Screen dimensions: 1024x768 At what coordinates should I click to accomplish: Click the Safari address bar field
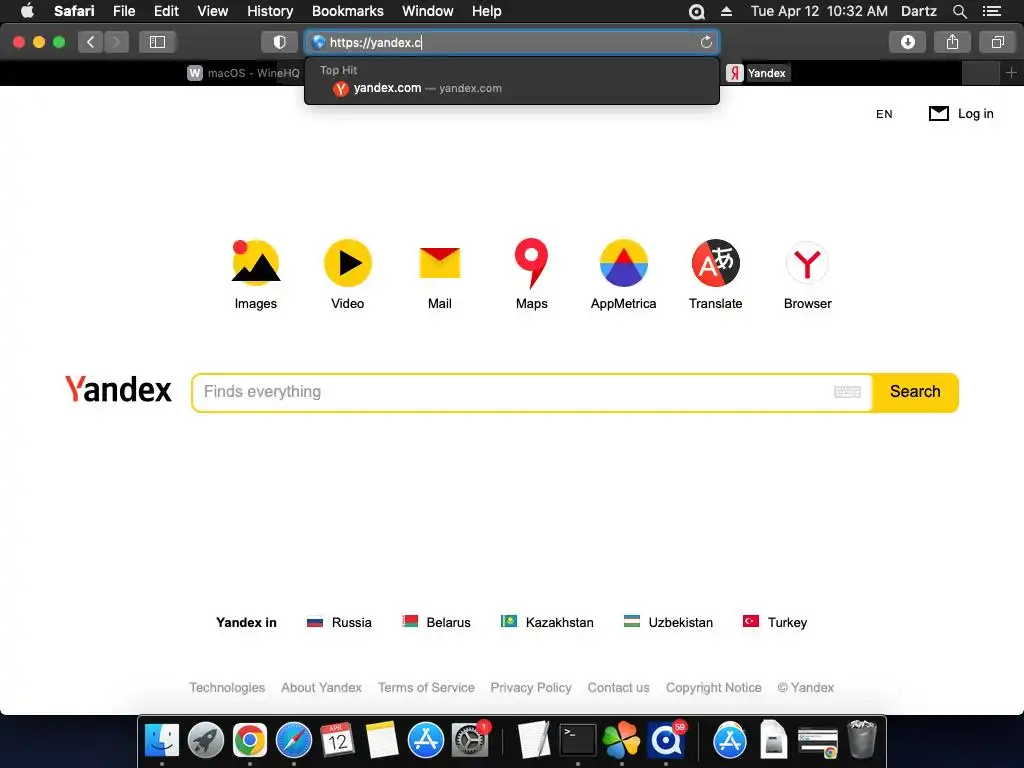[x=511, y=42]
